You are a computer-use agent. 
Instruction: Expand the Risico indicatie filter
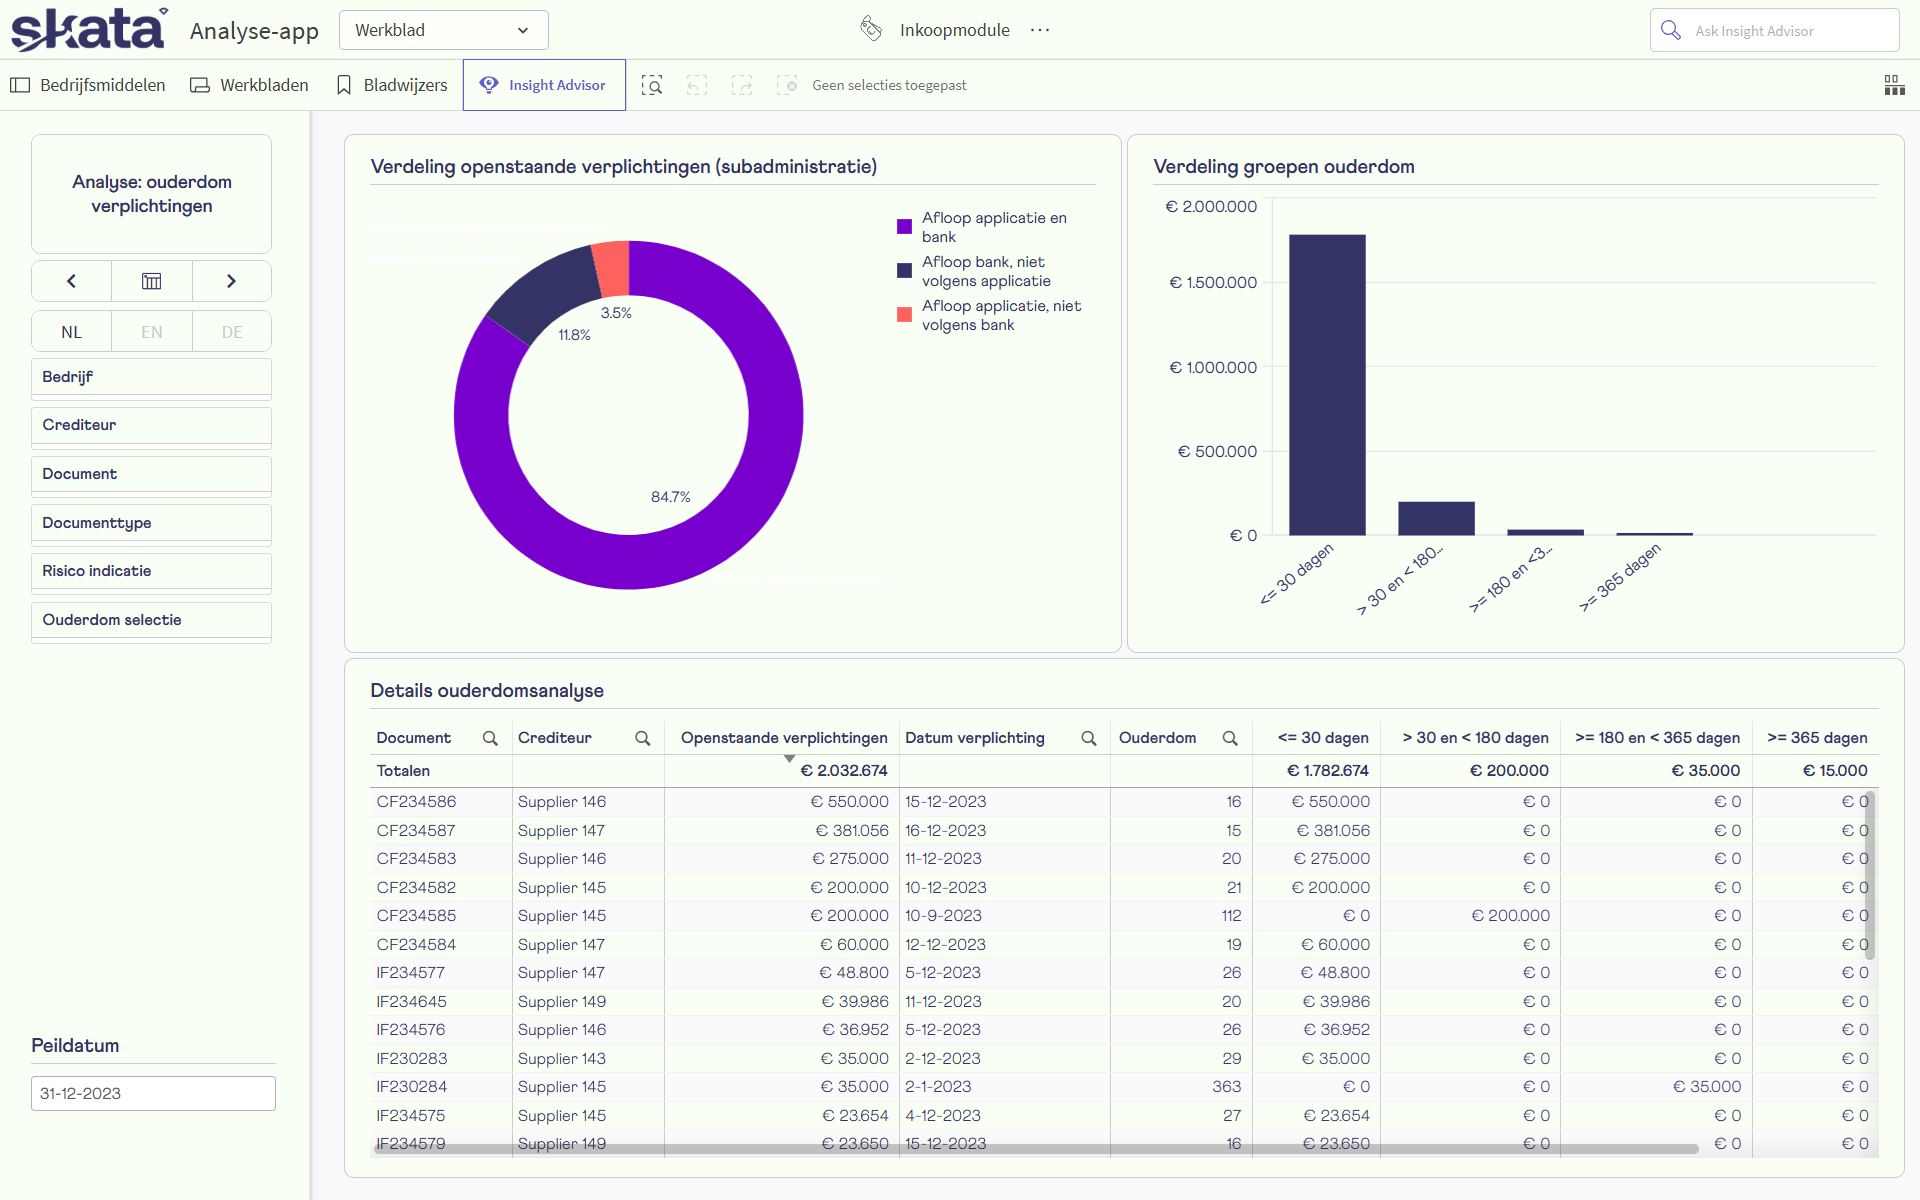coord(151,571)
